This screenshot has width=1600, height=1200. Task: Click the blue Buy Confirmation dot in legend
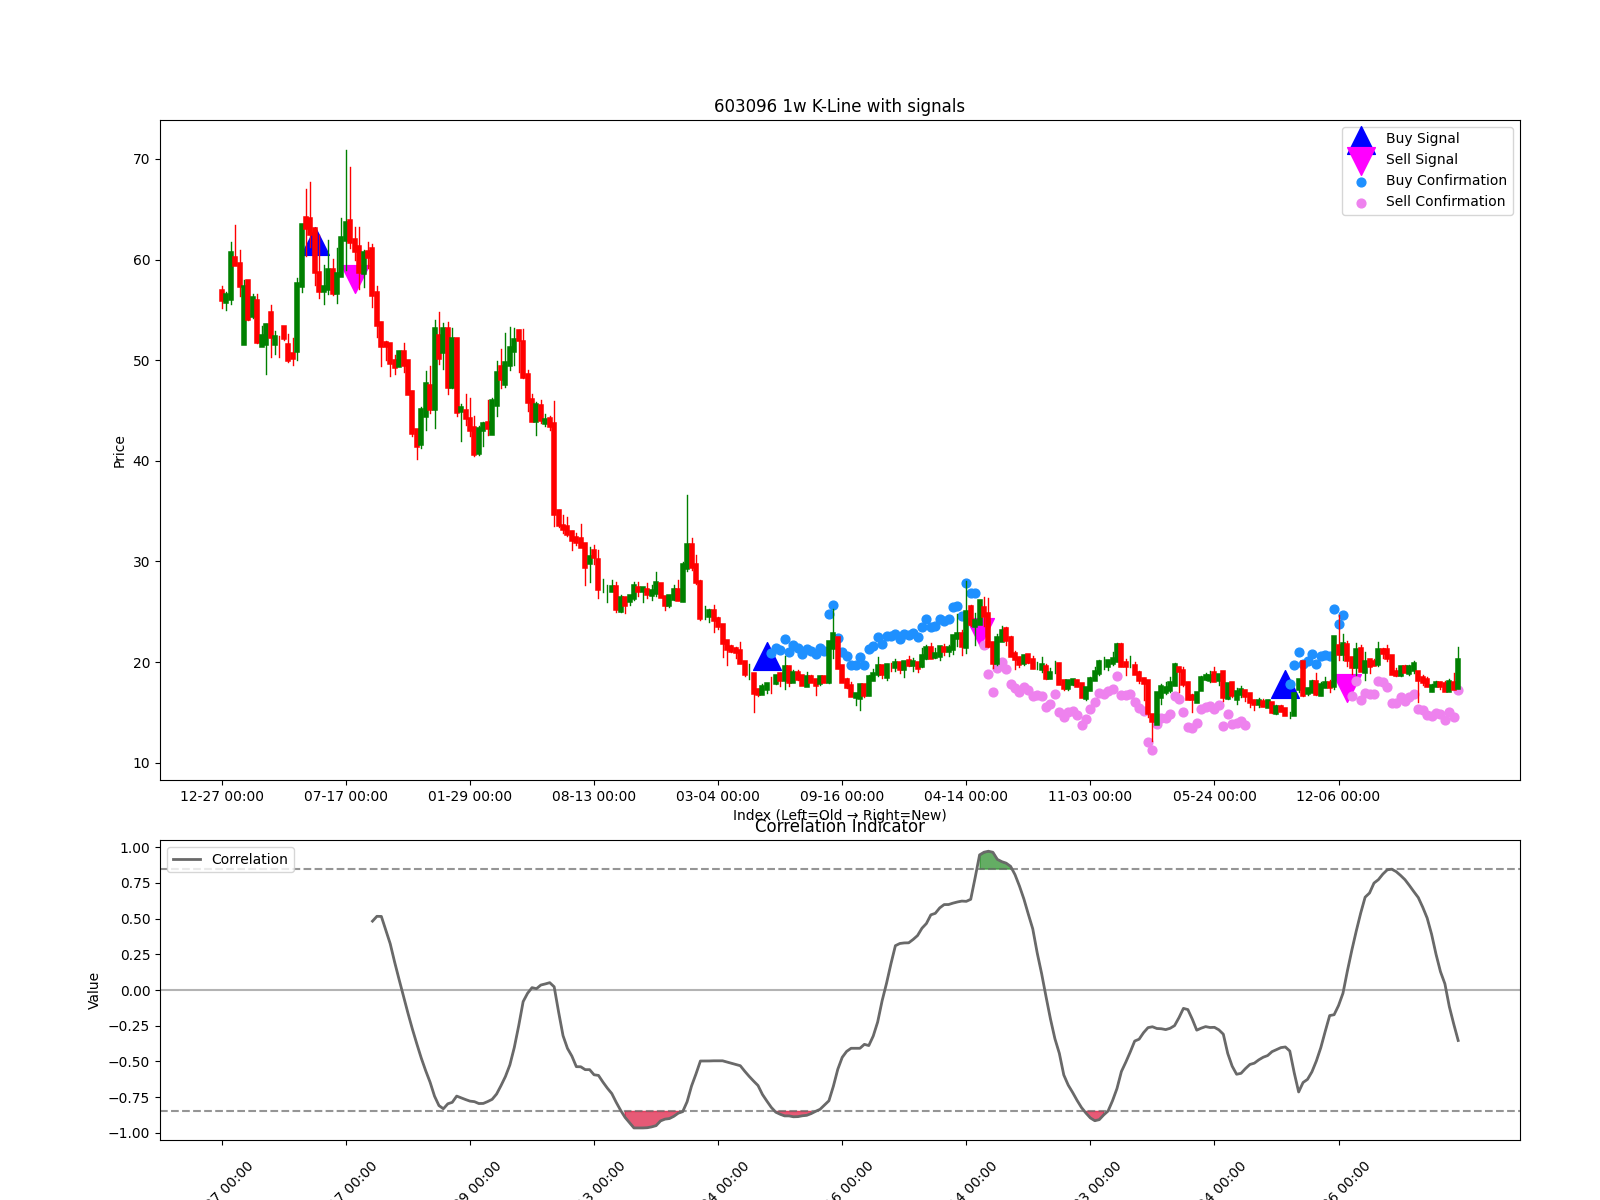click(x=1361, y=182)
